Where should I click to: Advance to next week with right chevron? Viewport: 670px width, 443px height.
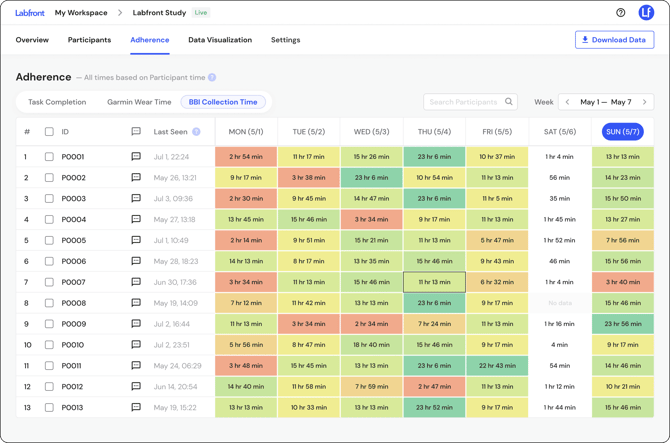pos(645,102)
